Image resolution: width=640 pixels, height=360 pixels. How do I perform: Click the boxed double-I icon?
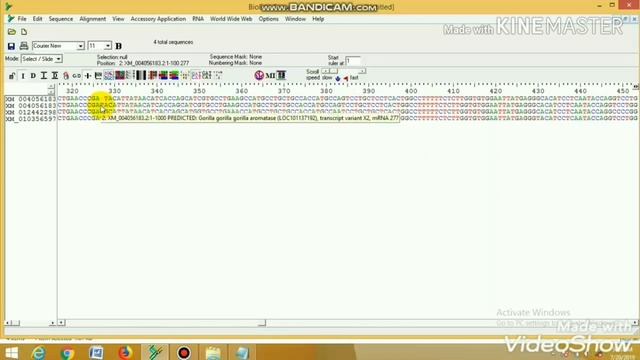(281, 76)
